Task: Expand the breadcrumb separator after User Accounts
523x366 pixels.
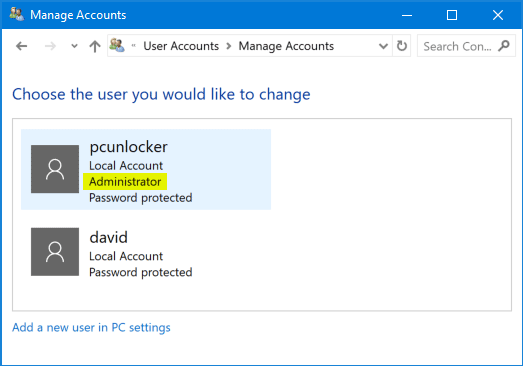Action: [x=229, y=46]
